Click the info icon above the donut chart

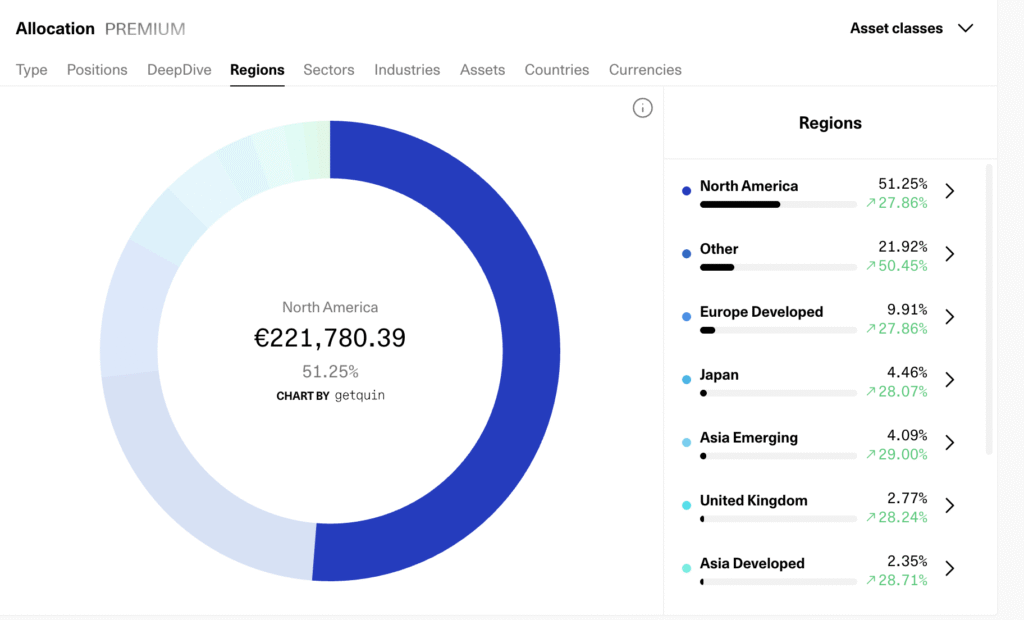(643, 108)
